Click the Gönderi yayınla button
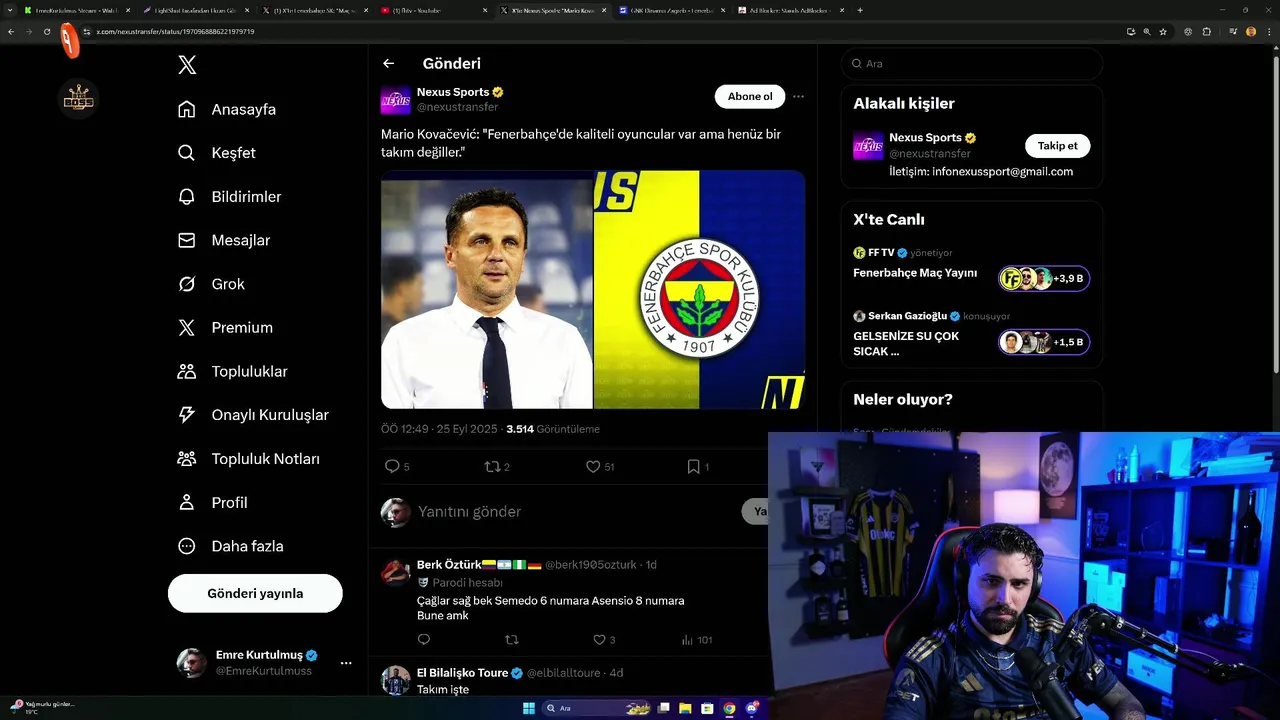This screenshot has height=720, width=1280. coord(255,593)
